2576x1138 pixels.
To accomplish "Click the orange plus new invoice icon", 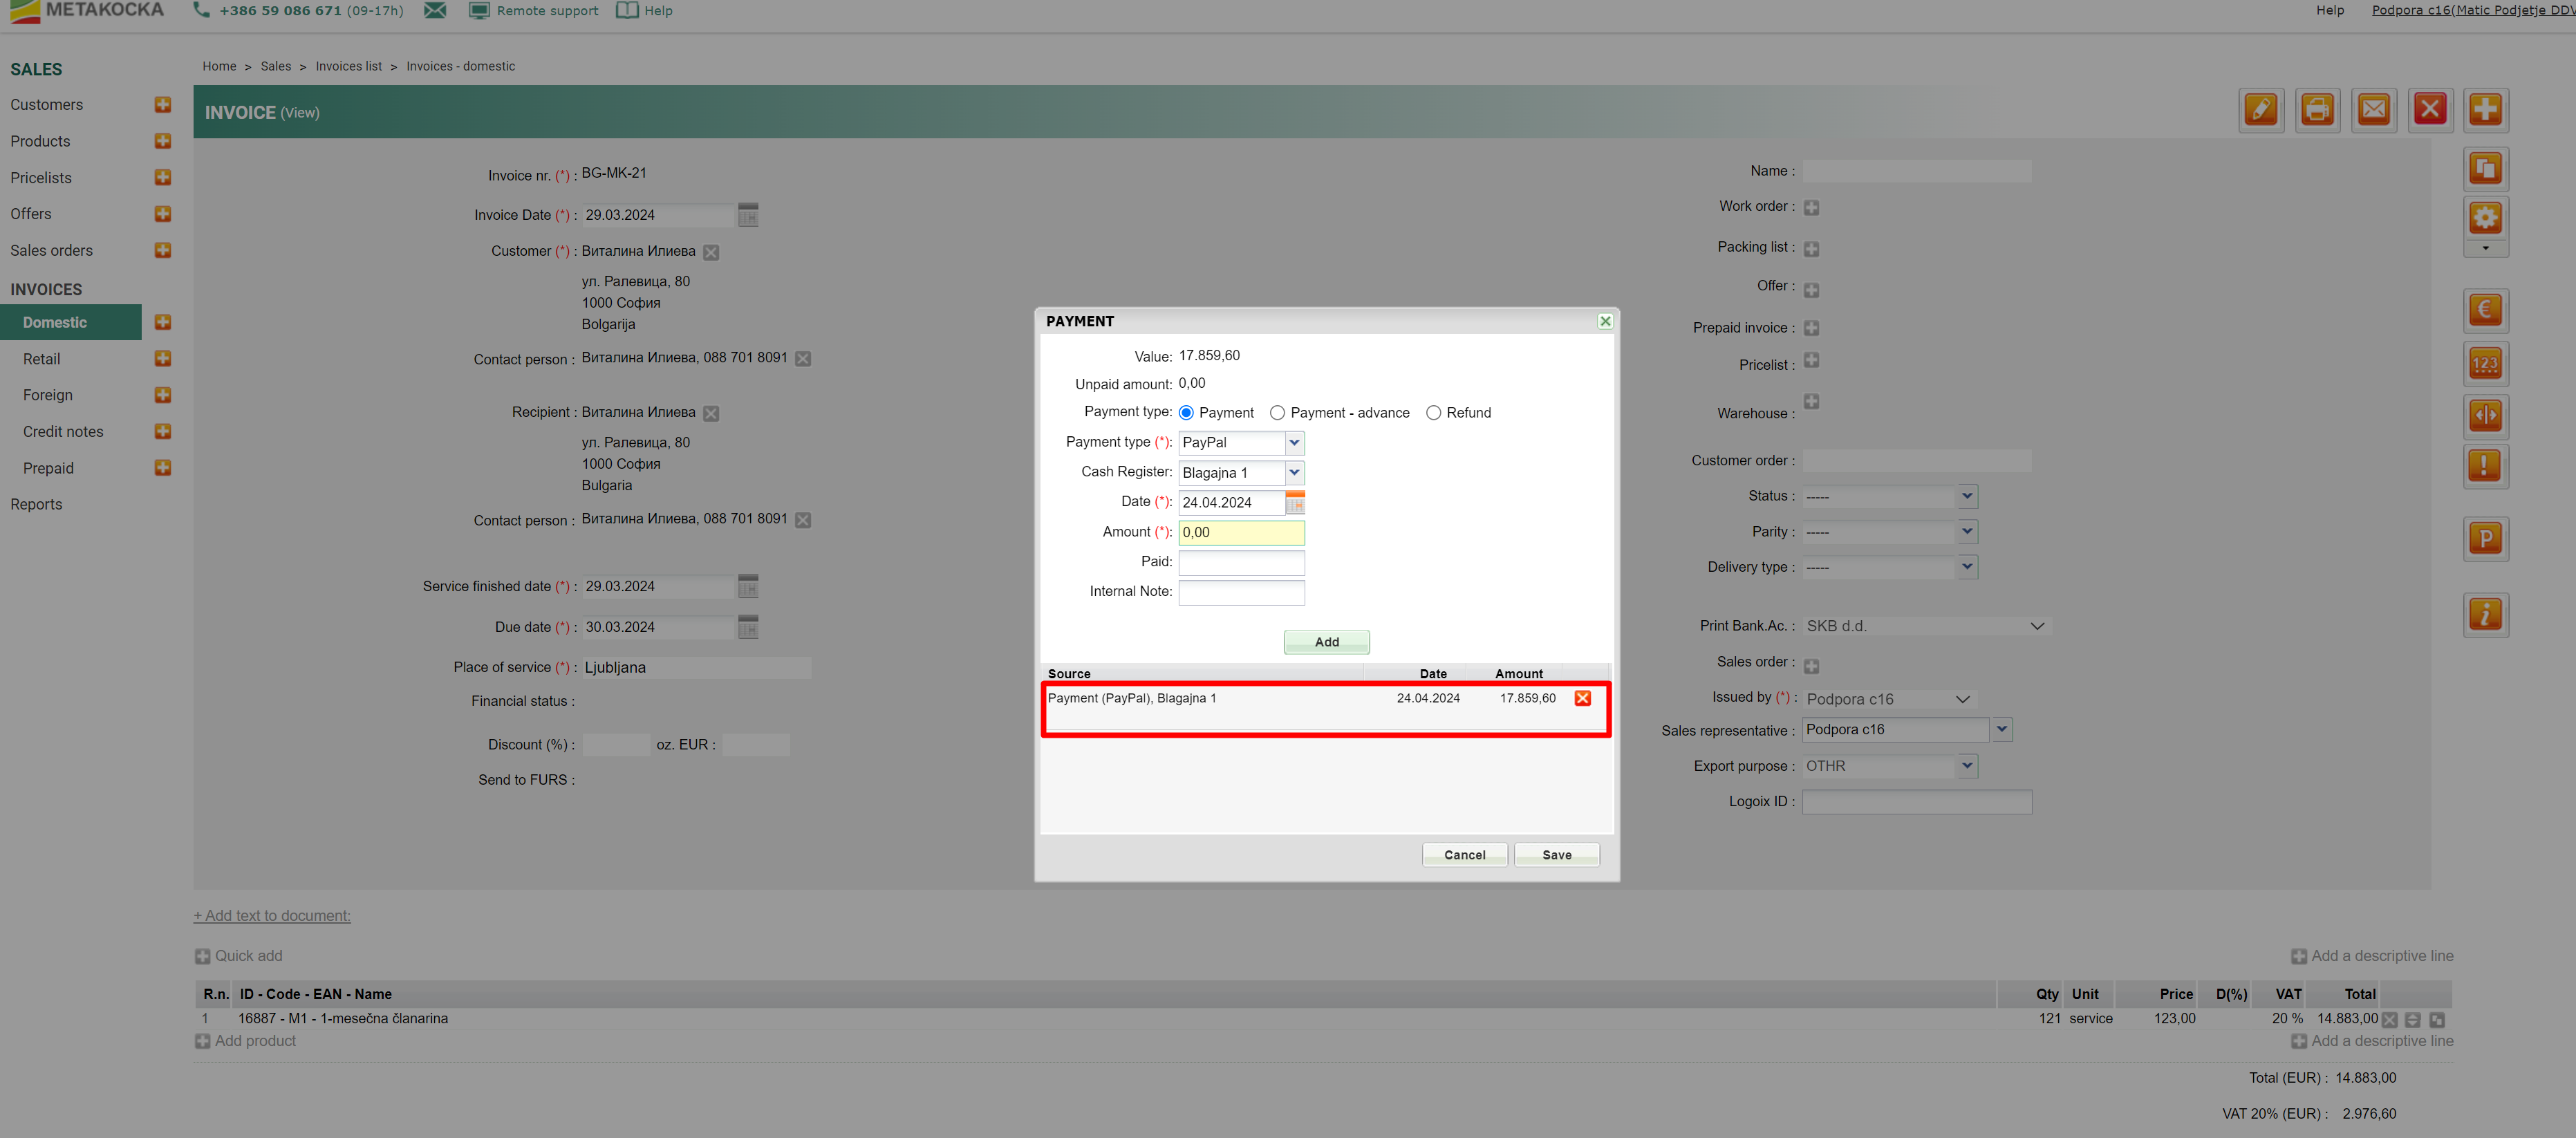I will click(x=2485, y=109).
